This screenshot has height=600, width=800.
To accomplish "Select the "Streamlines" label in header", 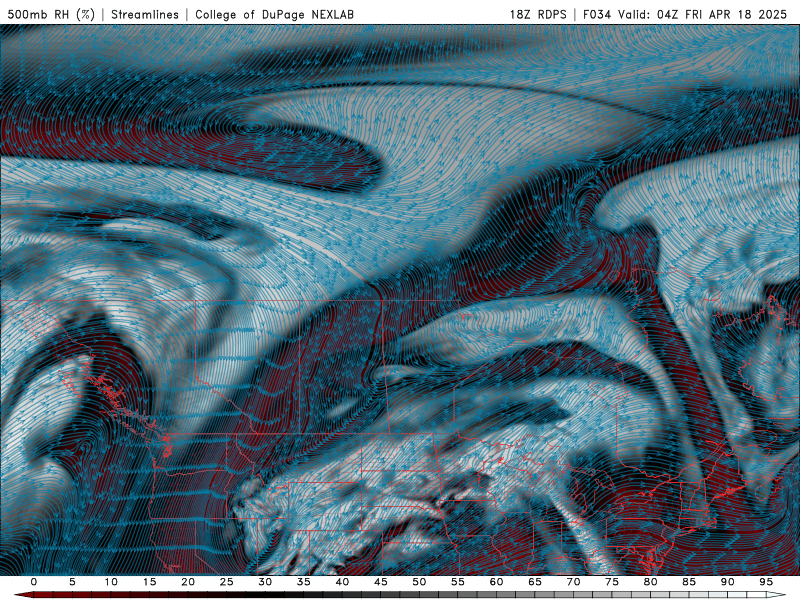I will [145, 14].
